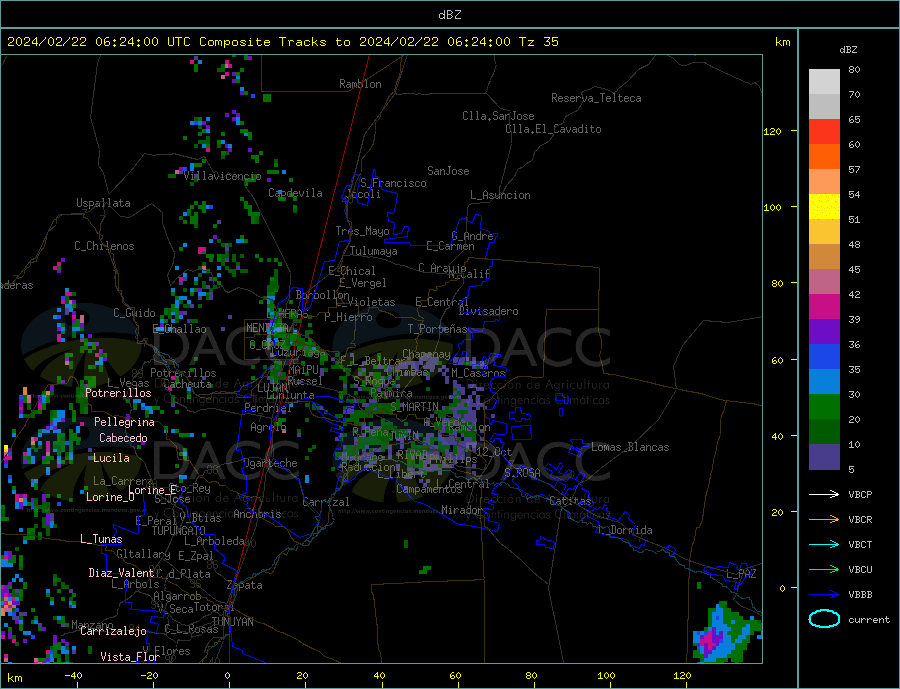Viewport: 900px width, 689px height.
Task: Click the 20 dBZ green legend swatch
Action: (x=824, y=407)
